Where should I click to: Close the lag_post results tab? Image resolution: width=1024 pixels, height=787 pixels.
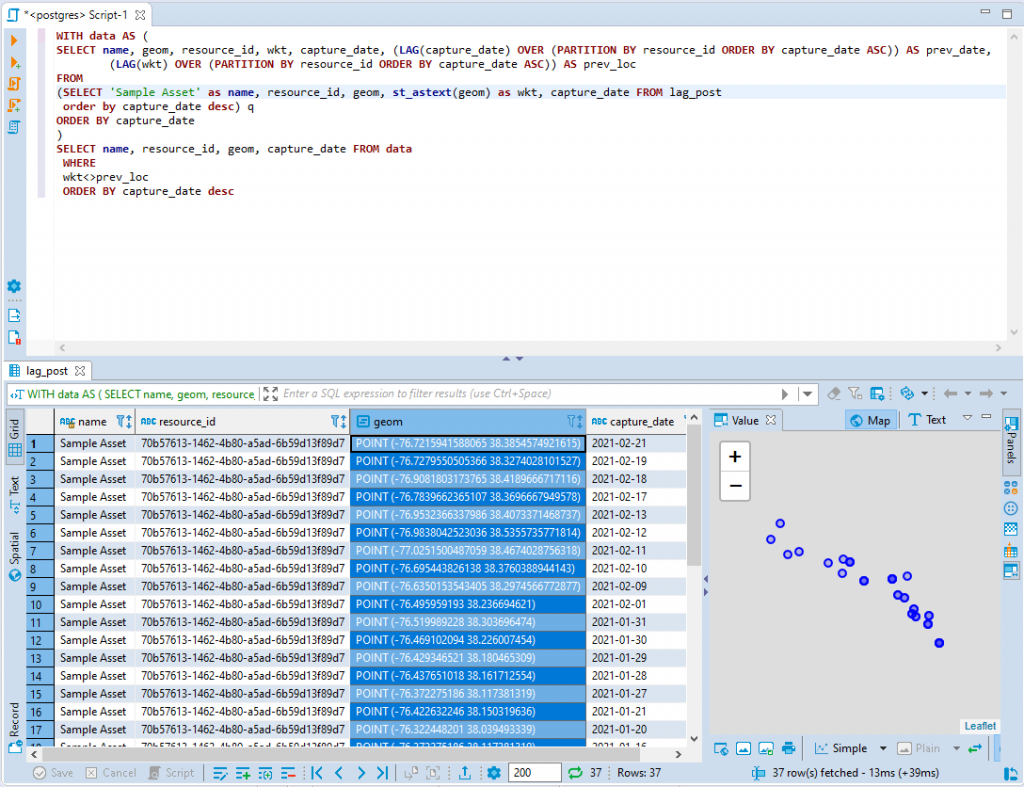point(80,371)
